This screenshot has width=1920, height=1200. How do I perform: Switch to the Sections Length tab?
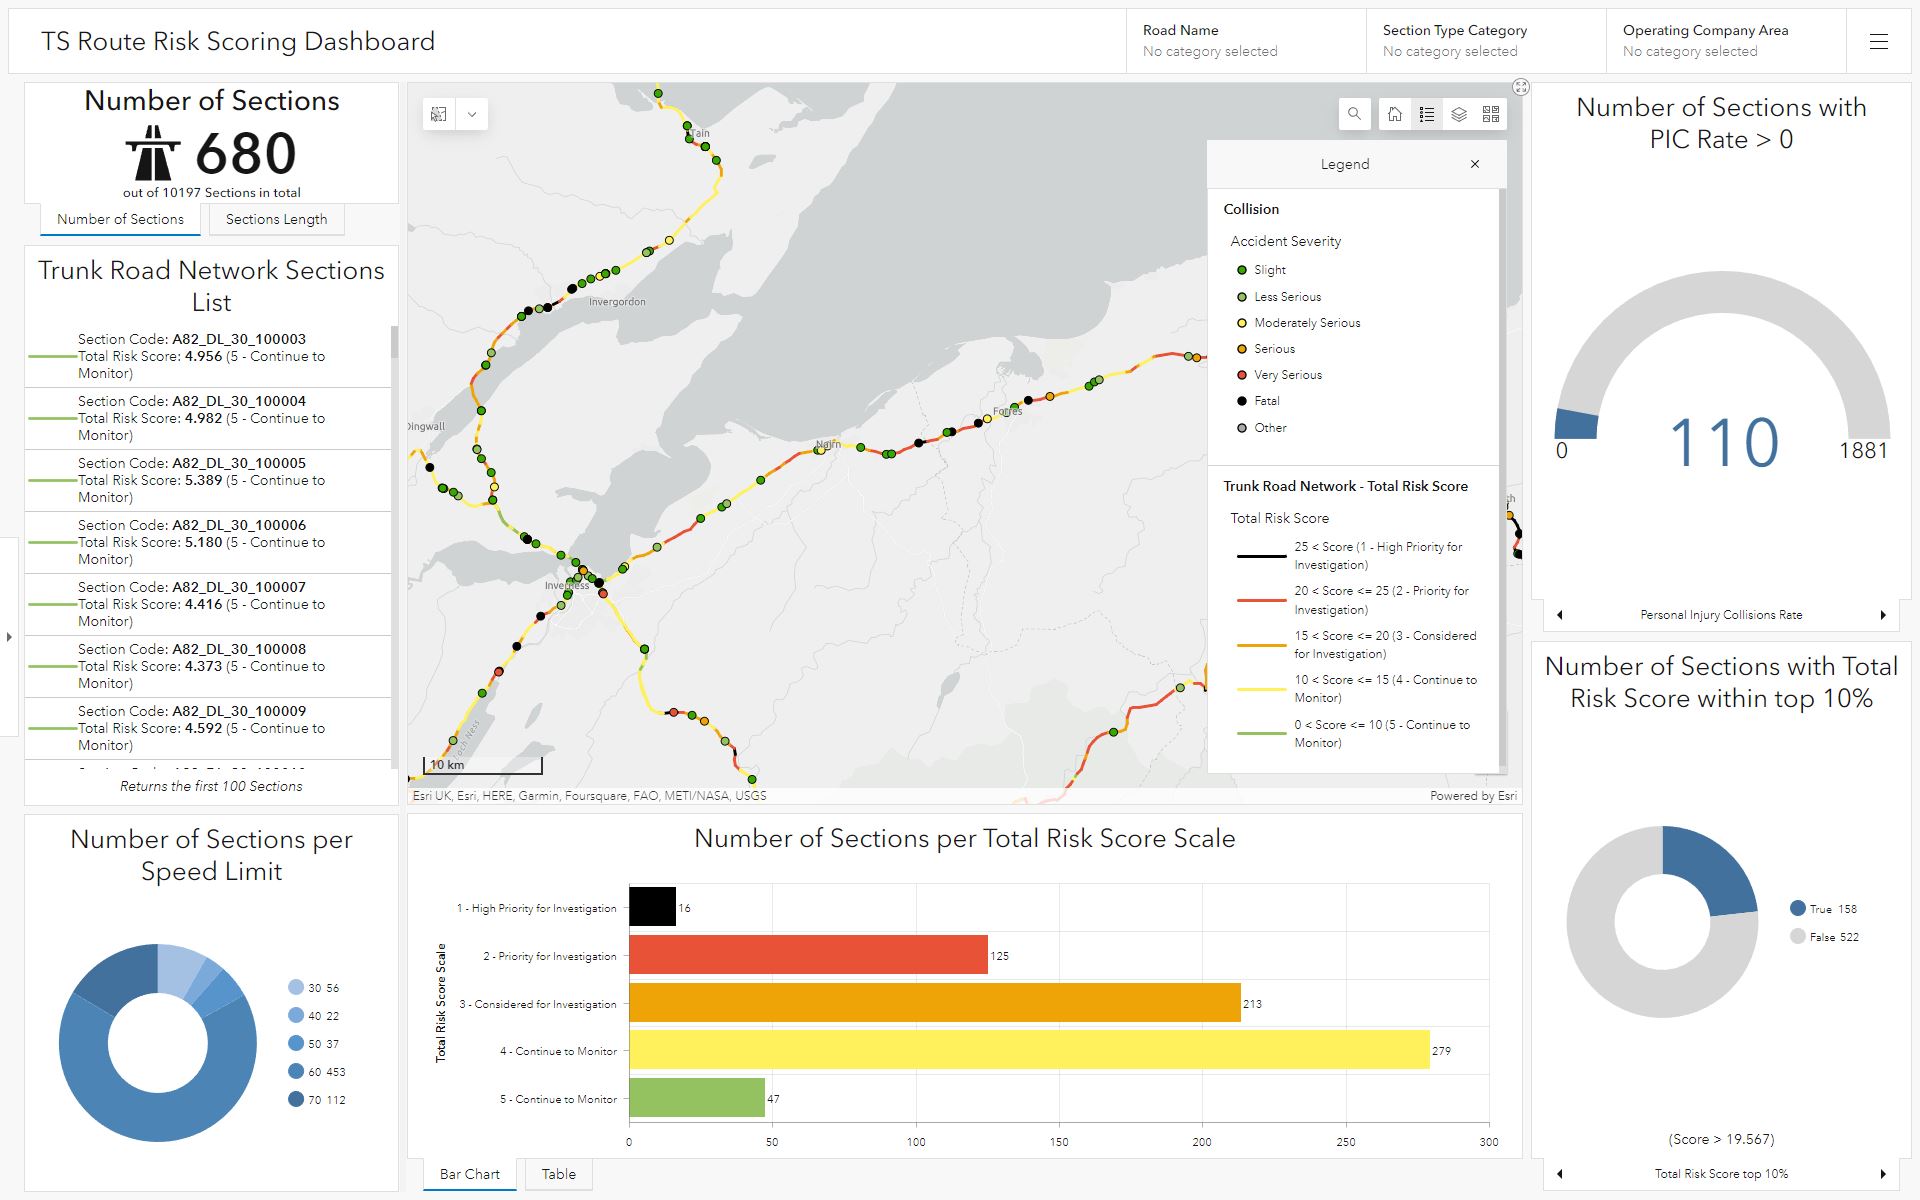pyautogui.click(x=276, y=219)
